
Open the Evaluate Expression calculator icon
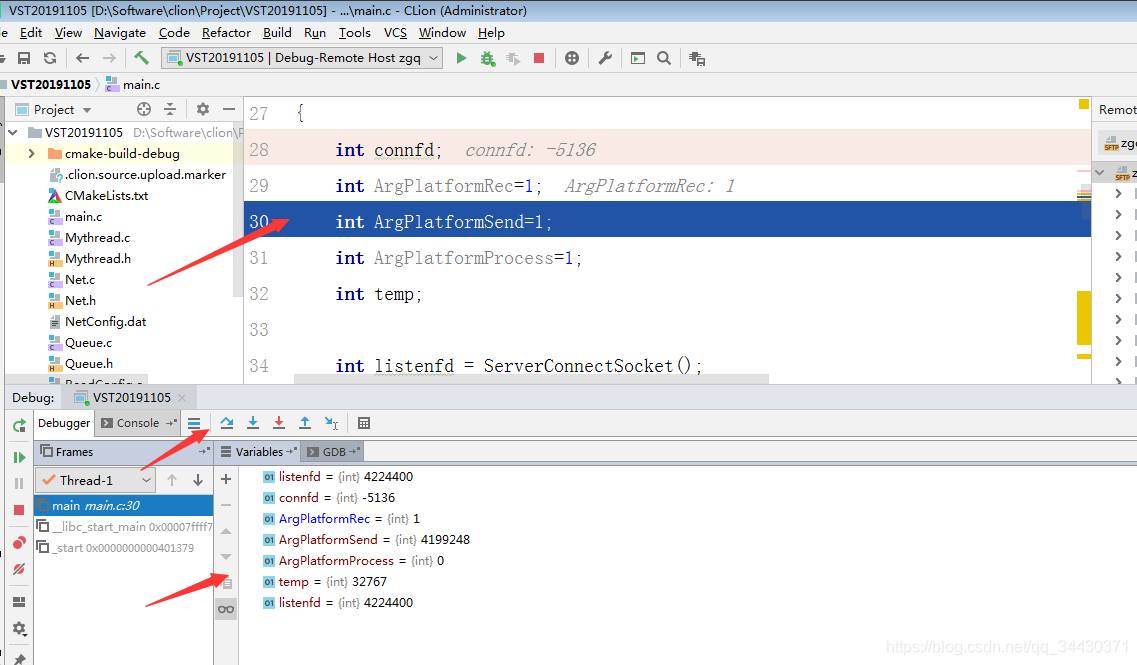363,422
